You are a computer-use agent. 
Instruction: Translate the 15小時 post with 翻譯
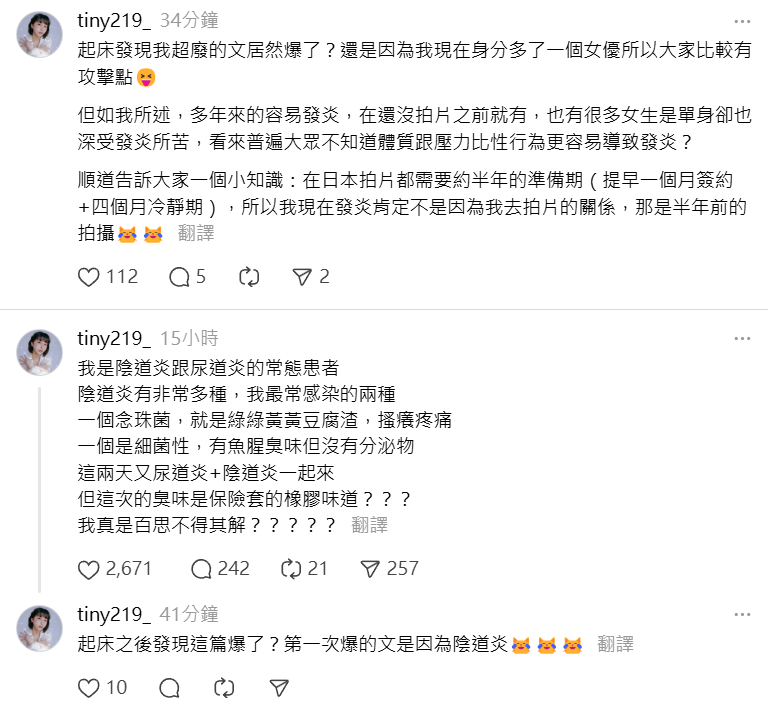pyautogui.click(x=370, y=525)
